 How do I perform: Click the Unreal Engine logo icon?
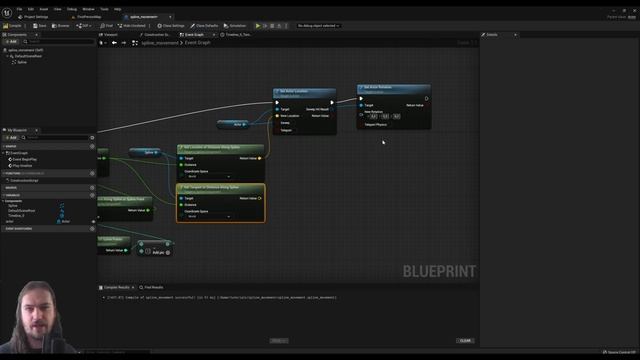click(7, 13)
